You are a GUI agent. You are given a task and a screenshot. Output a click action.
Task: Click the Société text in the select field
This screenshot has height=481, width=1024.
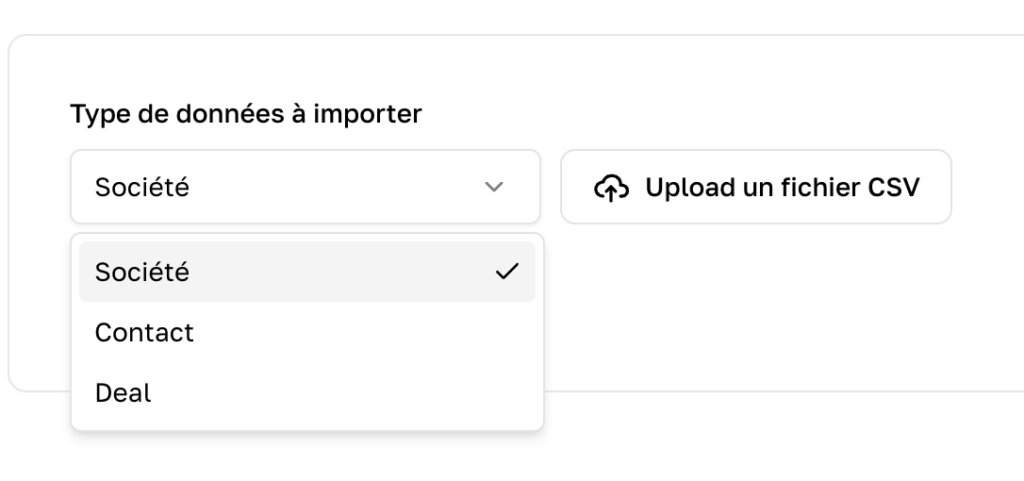pyautogui.click(x=142, y=187)
